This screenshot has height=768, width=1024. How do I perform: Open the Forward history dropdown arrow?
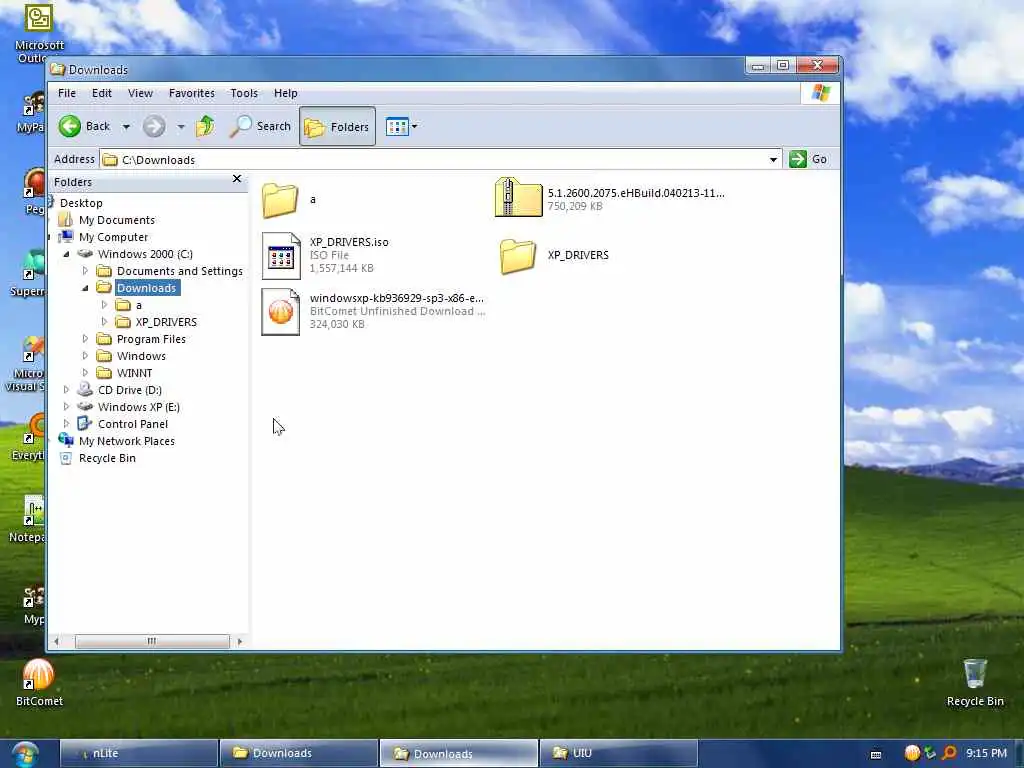[x=181, y=127]
